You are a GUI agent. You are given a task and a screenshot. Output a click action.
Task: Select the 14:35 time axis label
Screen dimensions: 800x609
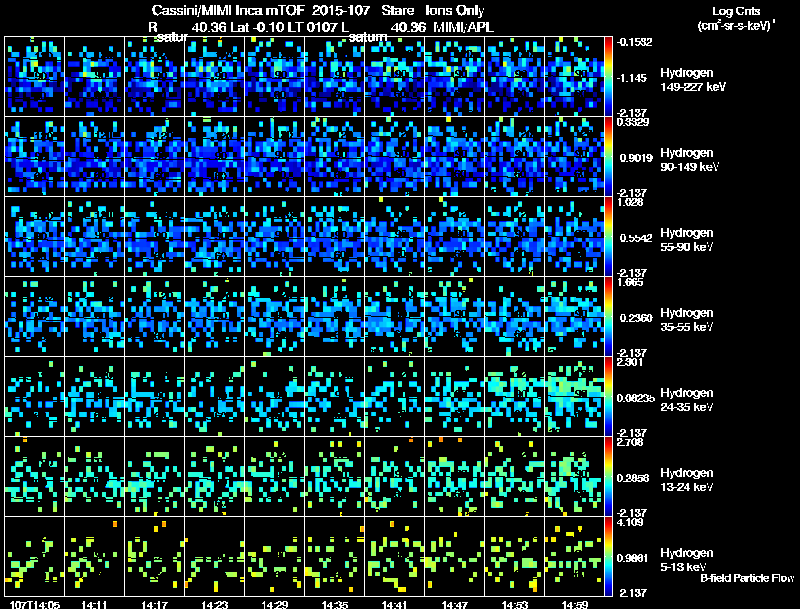[x=335, y=605]
